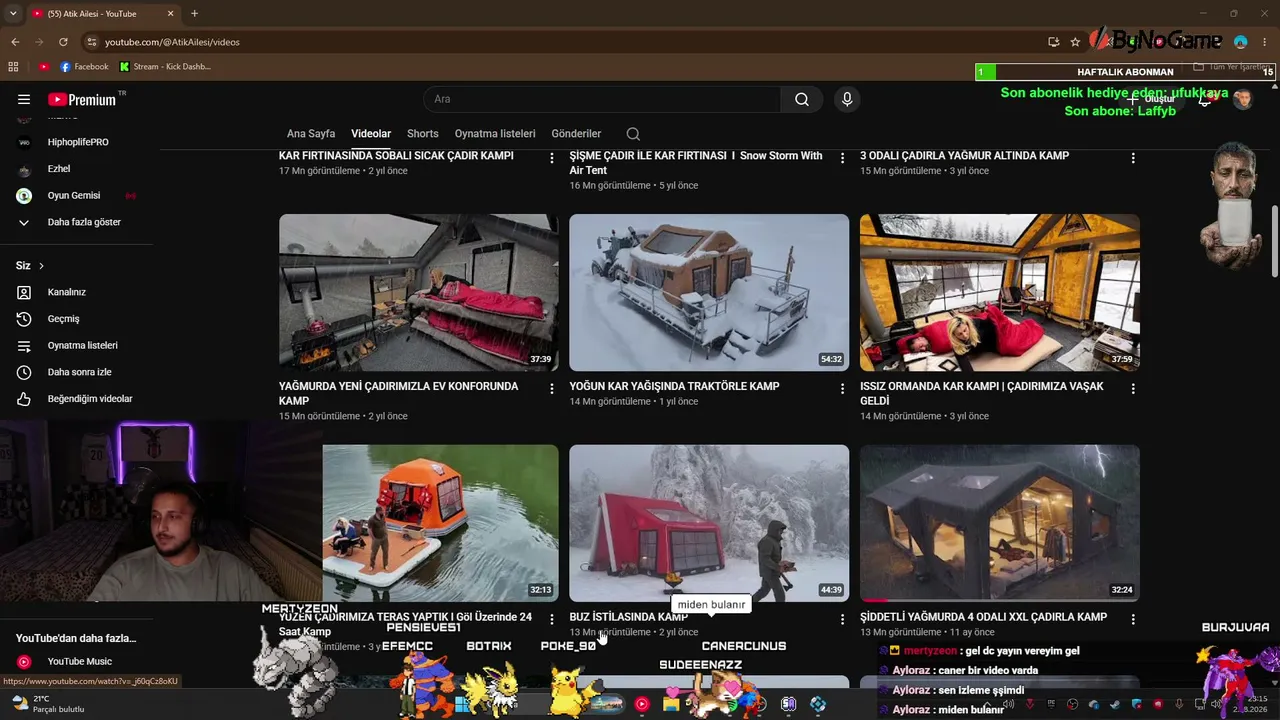The width and height of the screenshot is (1280, 720).
Task: Open more actions for KAR FIRTINASINDA SOBALI video
Action: (x=552, y=158)
